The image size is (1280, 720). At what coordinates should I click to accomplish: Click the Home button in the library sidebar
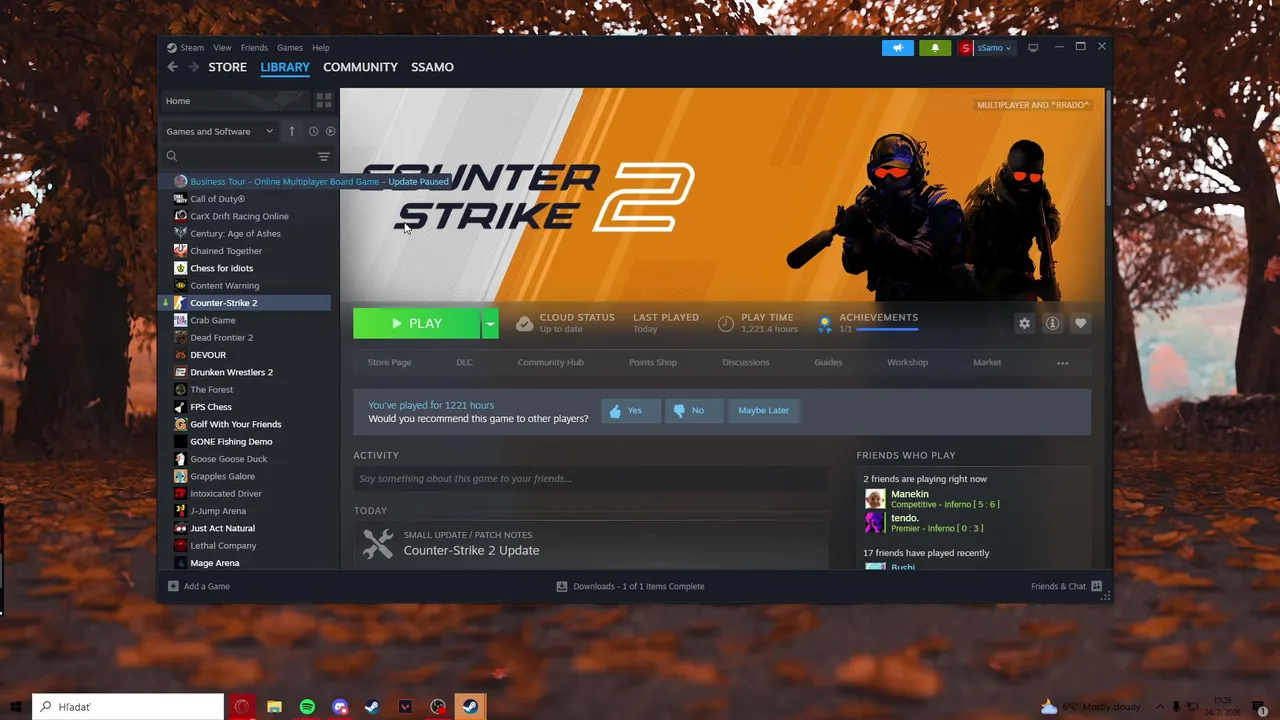tap(236, 101)
